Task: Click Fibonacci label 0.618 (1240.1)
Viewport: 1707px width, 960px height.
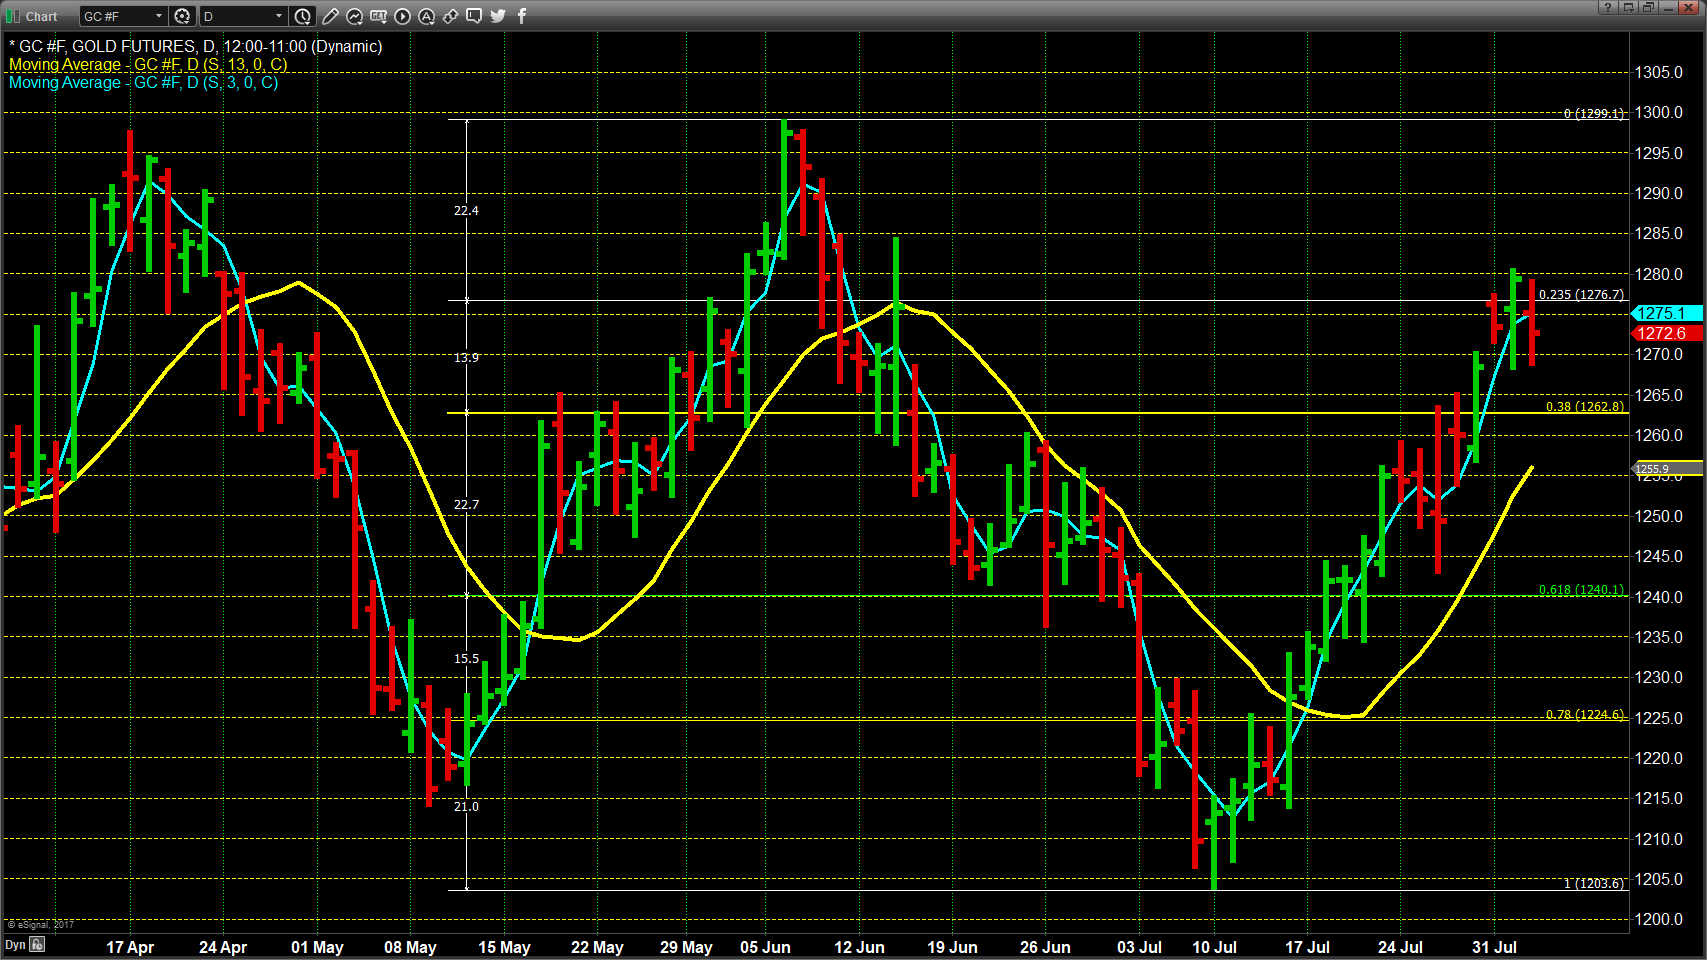Action: (1581, 589)
